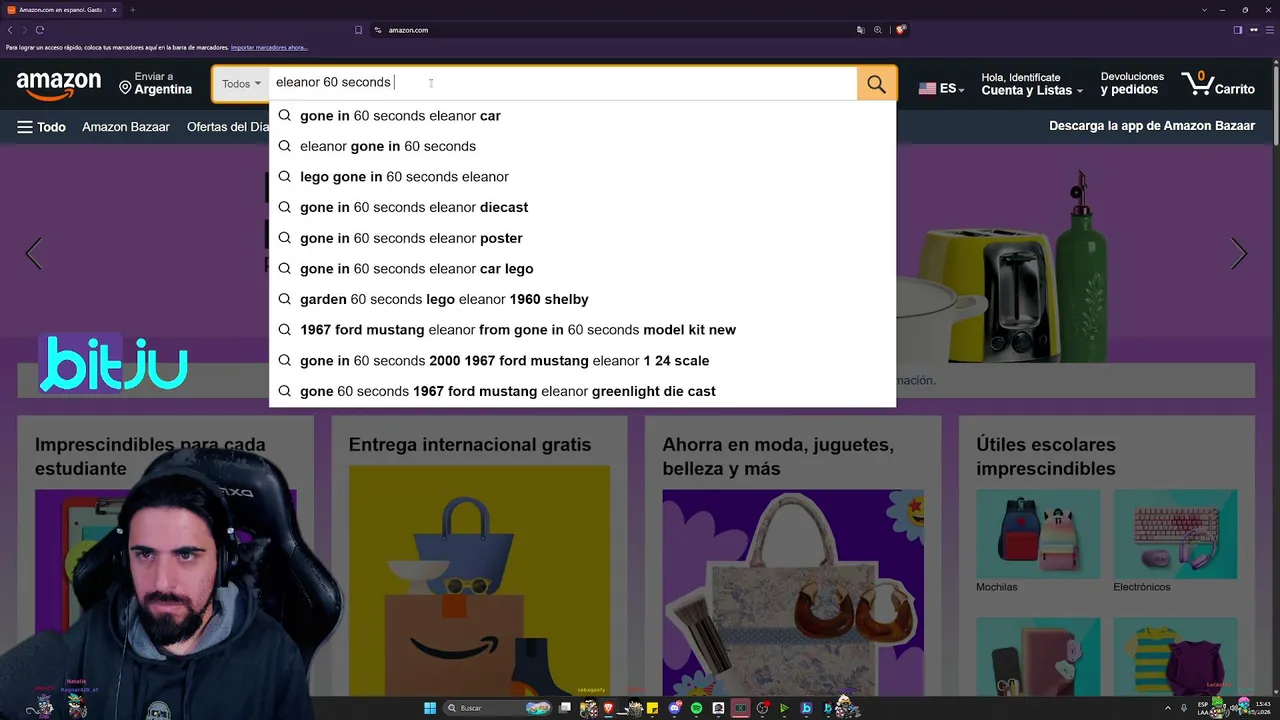Image resolution: width=1280 pixels, height=720 pixels.
Task: Click the Amazon Bazaar nav link
Action: (x=126, y=127)
